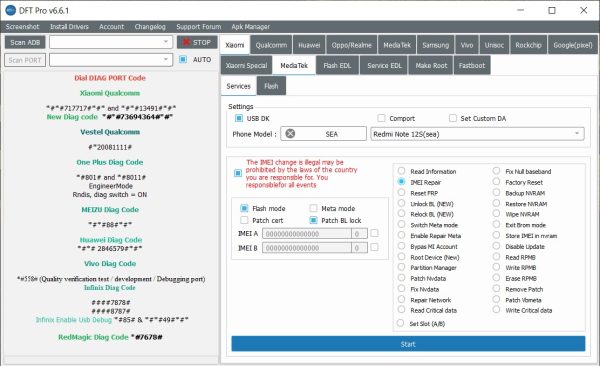The width and height of the screenshot is (600, 366).
Task: Toggle the IMEI change warning checkbox
Action: (238, 173)
